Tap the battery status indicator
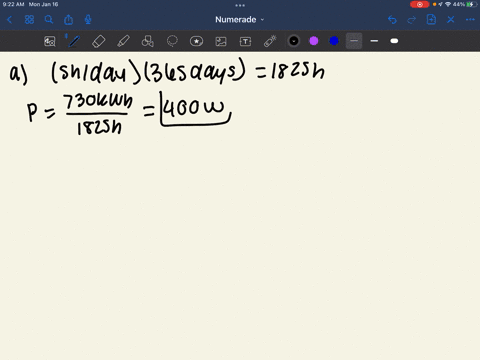 tap(471, 4)
